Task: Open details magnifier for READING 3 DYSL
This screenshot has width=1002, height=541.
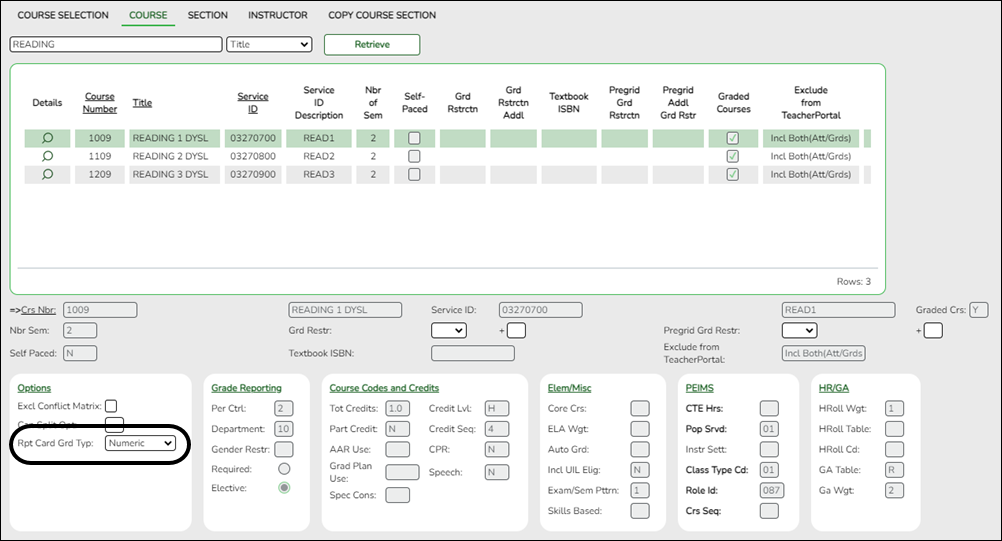Action: point(47,174)
